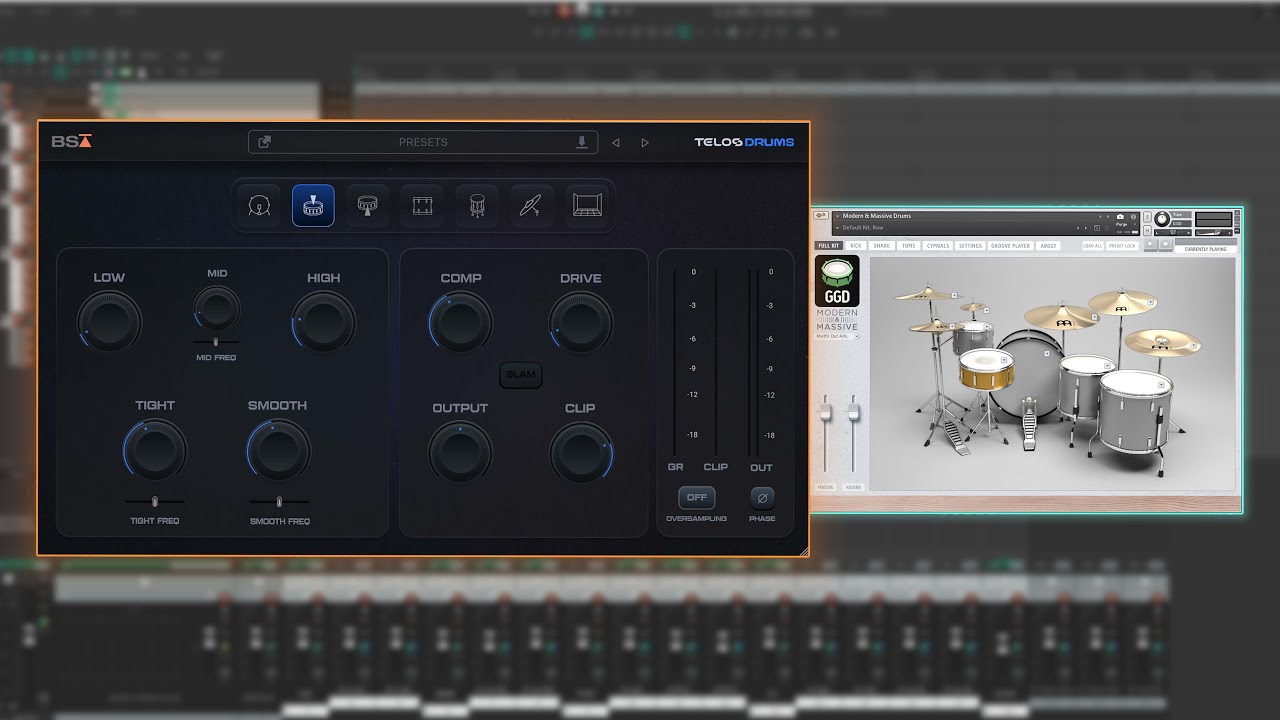Toggle the oversampling OFF button
This screenshot has height=720, width=1280.
697,497
